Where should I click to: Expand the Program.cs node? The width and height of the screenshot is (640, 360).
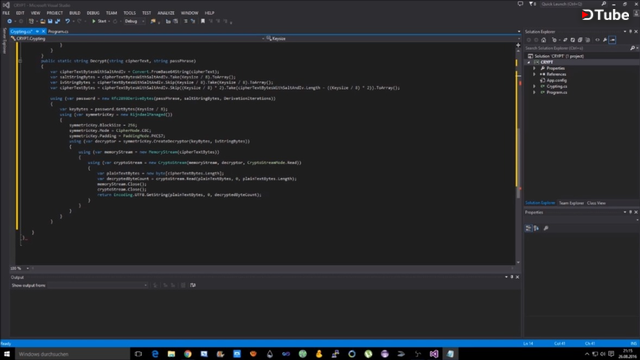pos(534,92)
